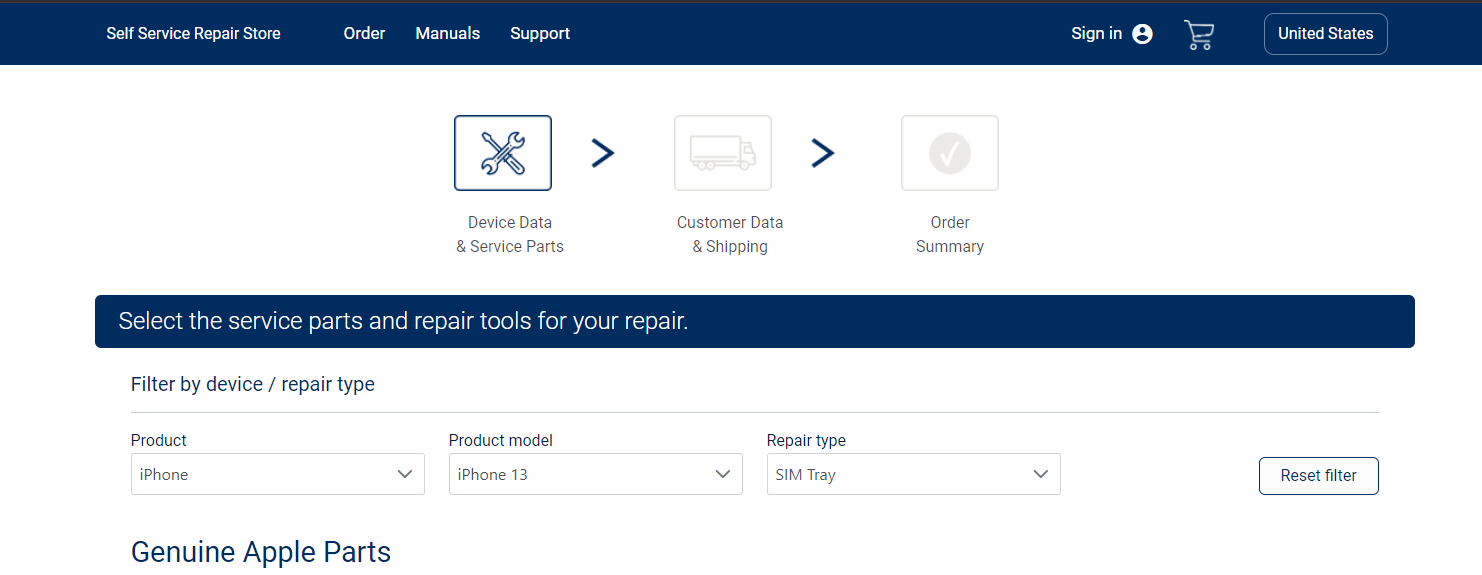
Task: Click the second chevron arrow before Order Summary
Action: [823, 153]
